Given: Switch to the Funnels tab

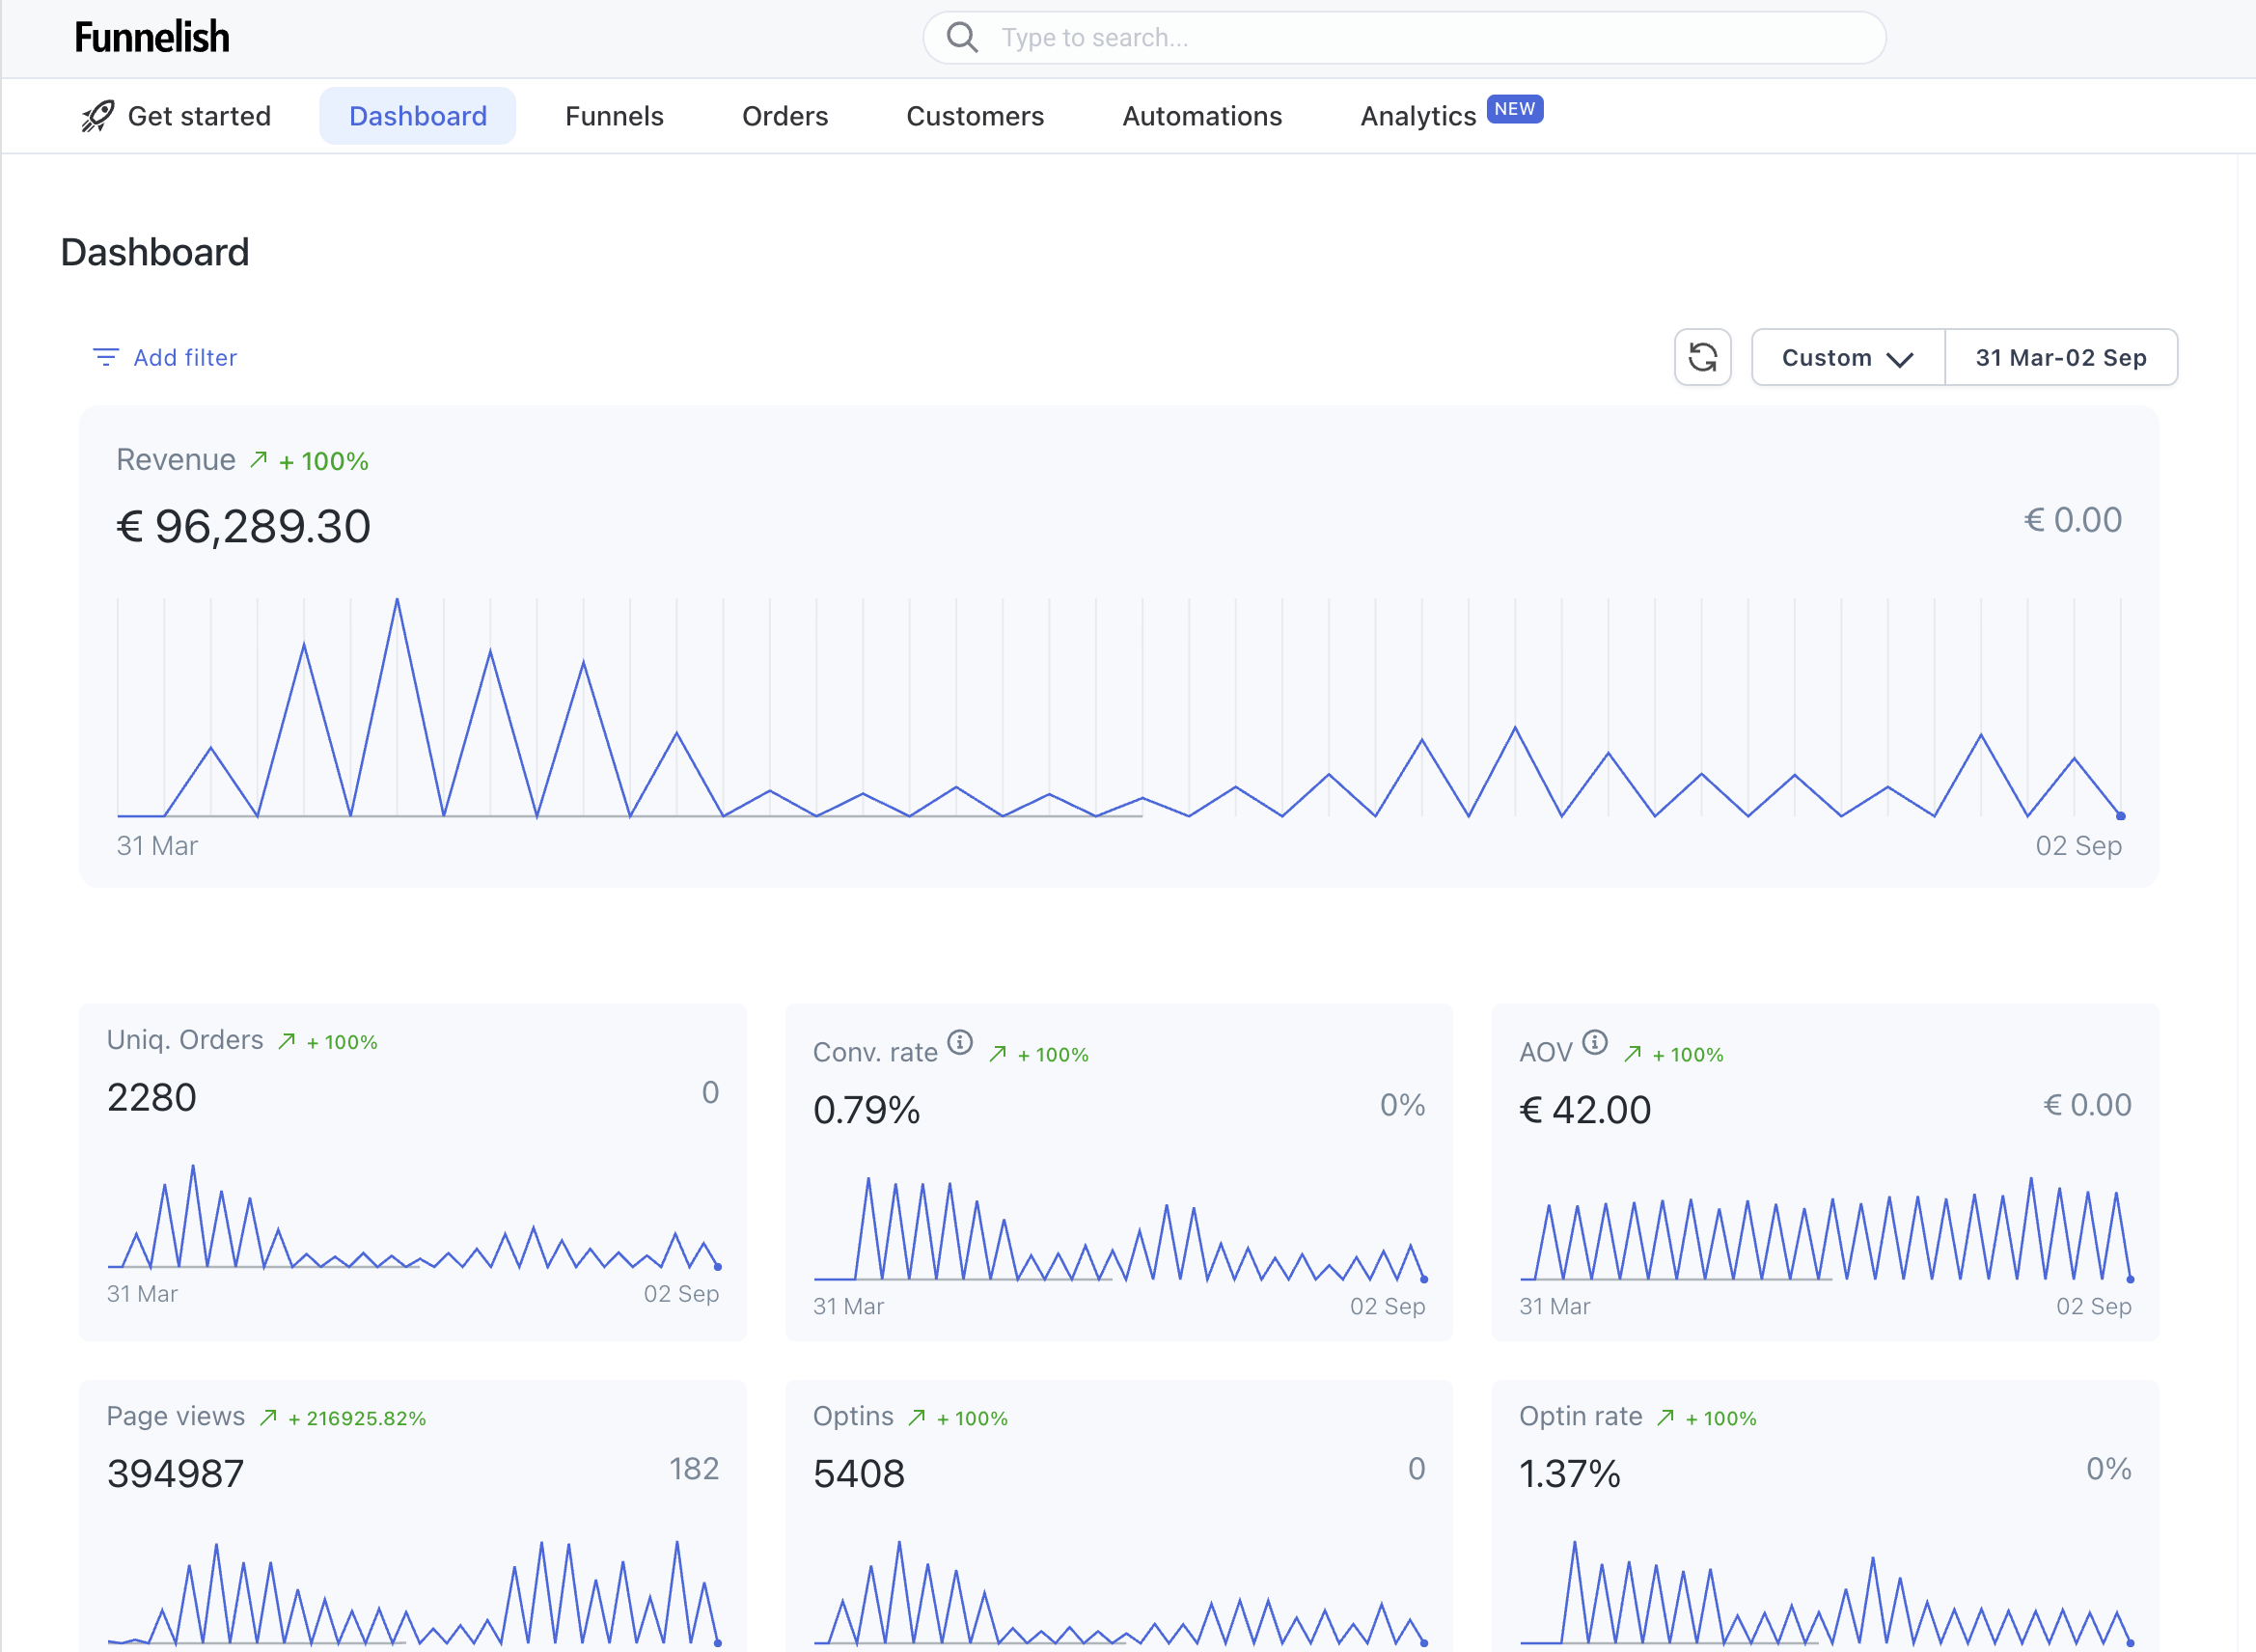Looking at the screenshot, I should [x=614, y=116].
